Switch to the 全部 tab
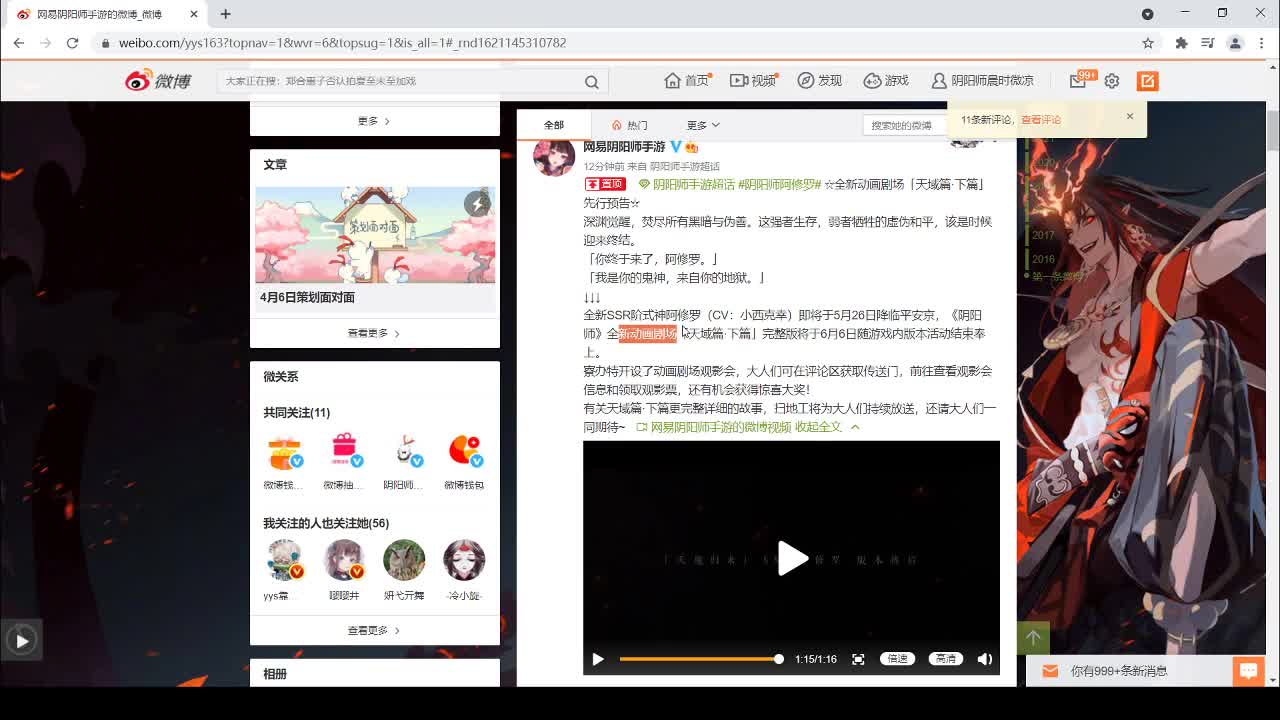The width and height of the screenshot is (1280, 720). click(x=554, y=125)
